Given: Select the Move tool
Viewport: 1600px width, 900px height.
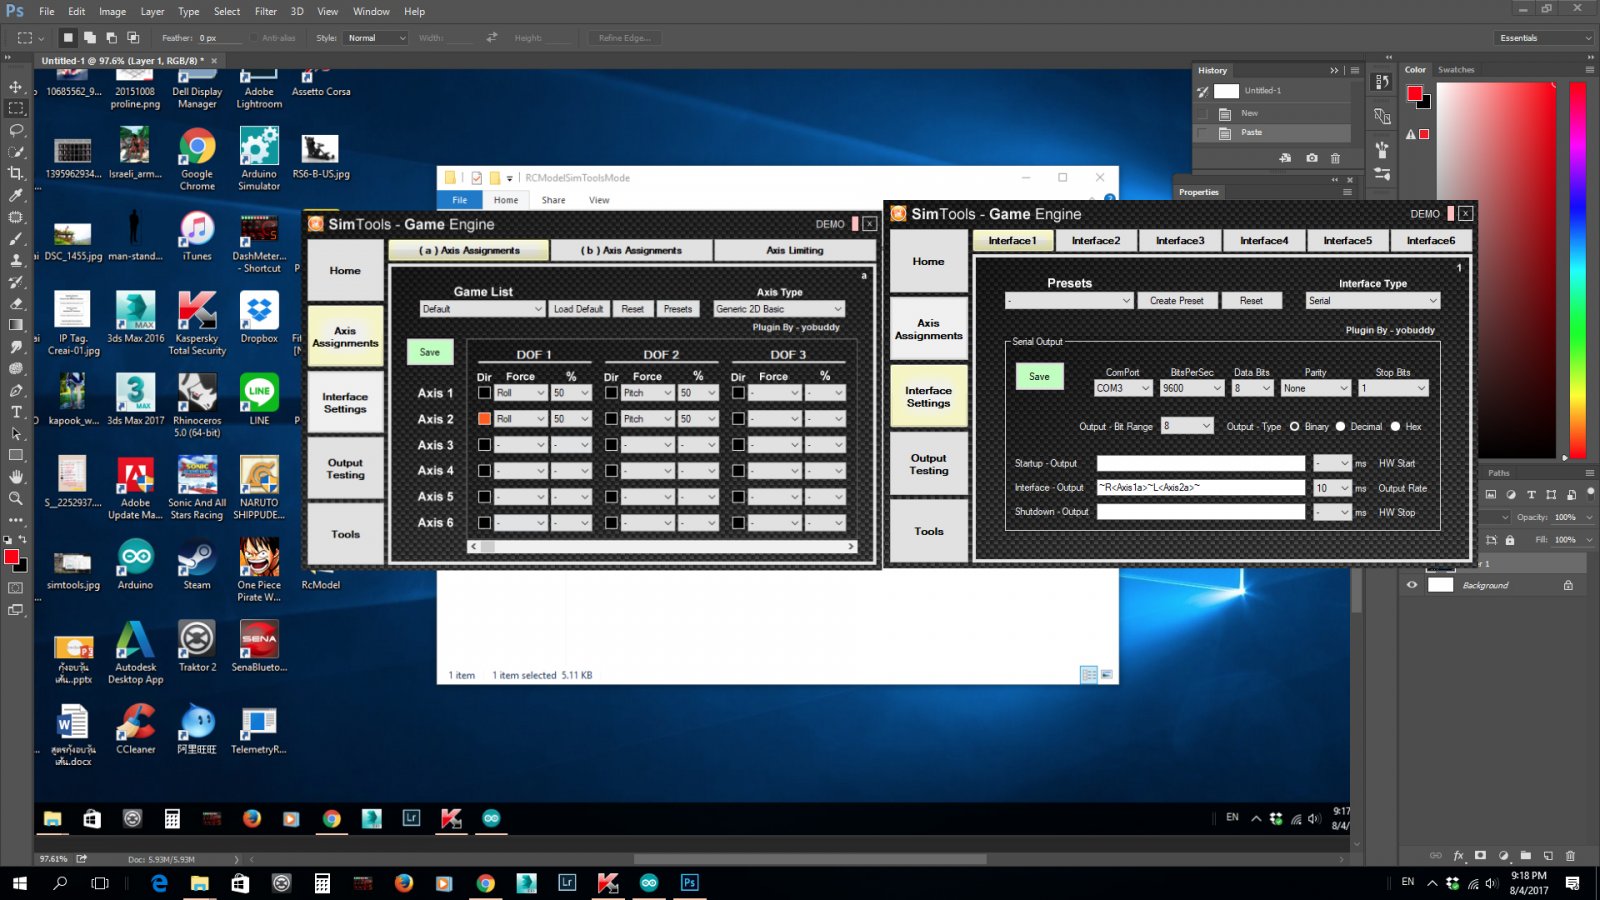Looking at the screenshot, I should pos(16,87).
